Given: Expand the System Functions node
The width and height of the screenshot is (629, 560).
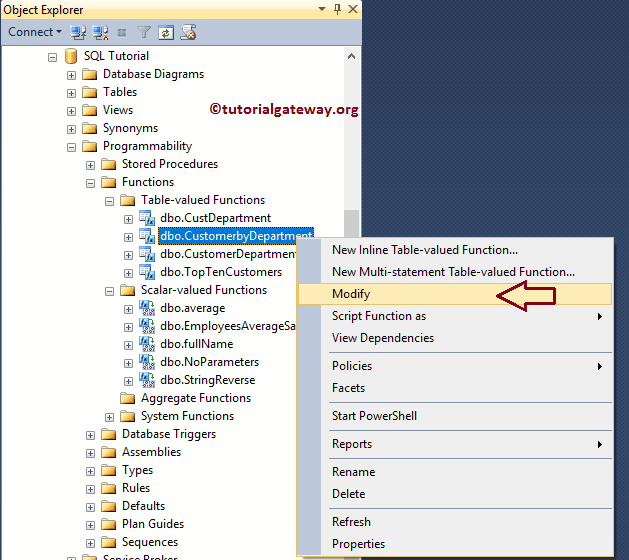Looking at the screenshot, I should pyautogui.click(x=110, y=417).
